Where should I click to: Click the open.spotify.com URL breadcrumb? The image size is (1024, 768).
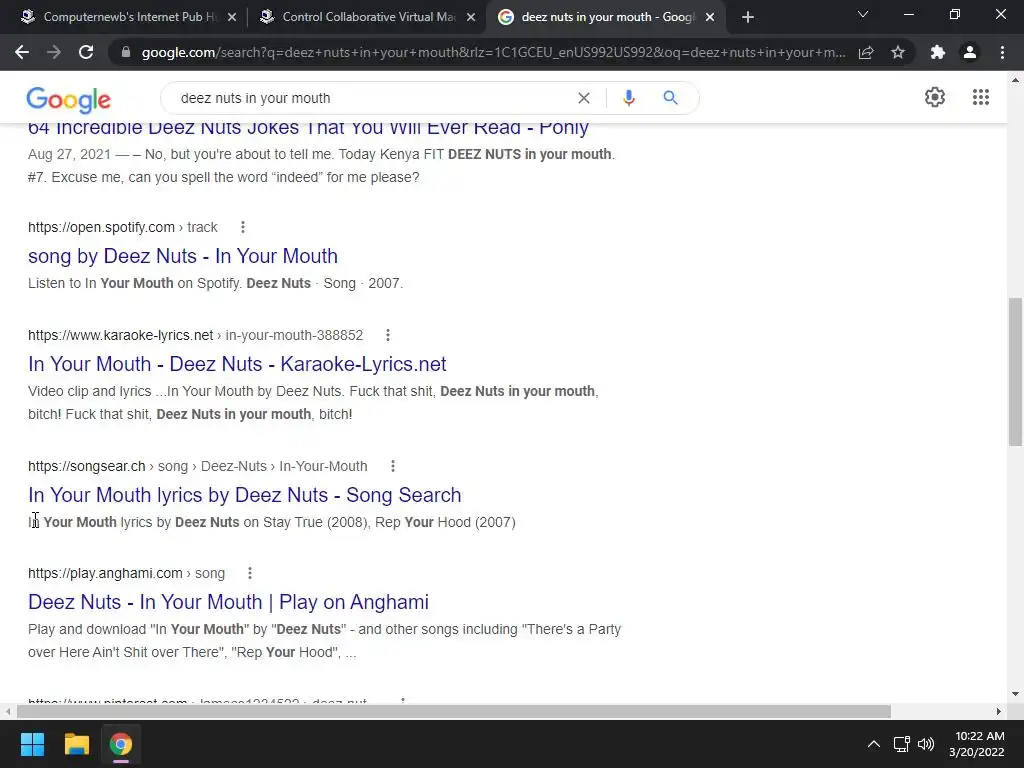123,227
